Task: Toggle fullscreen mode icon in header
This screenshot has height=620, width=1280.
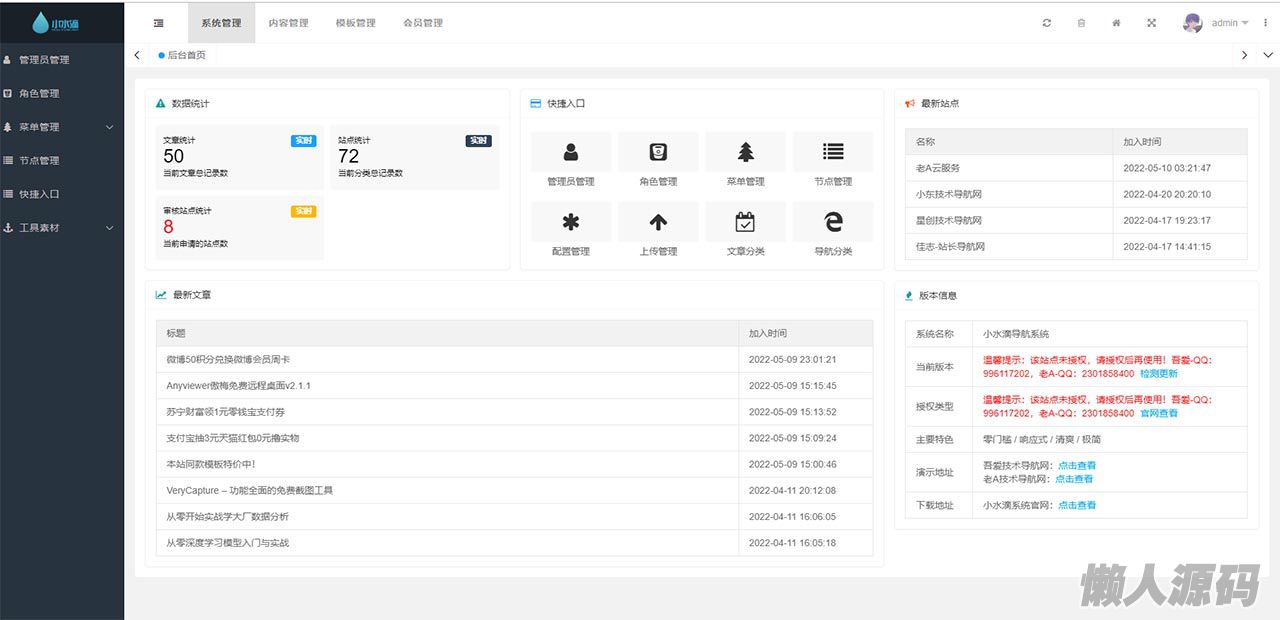Action: click(x=1151, y=23)
